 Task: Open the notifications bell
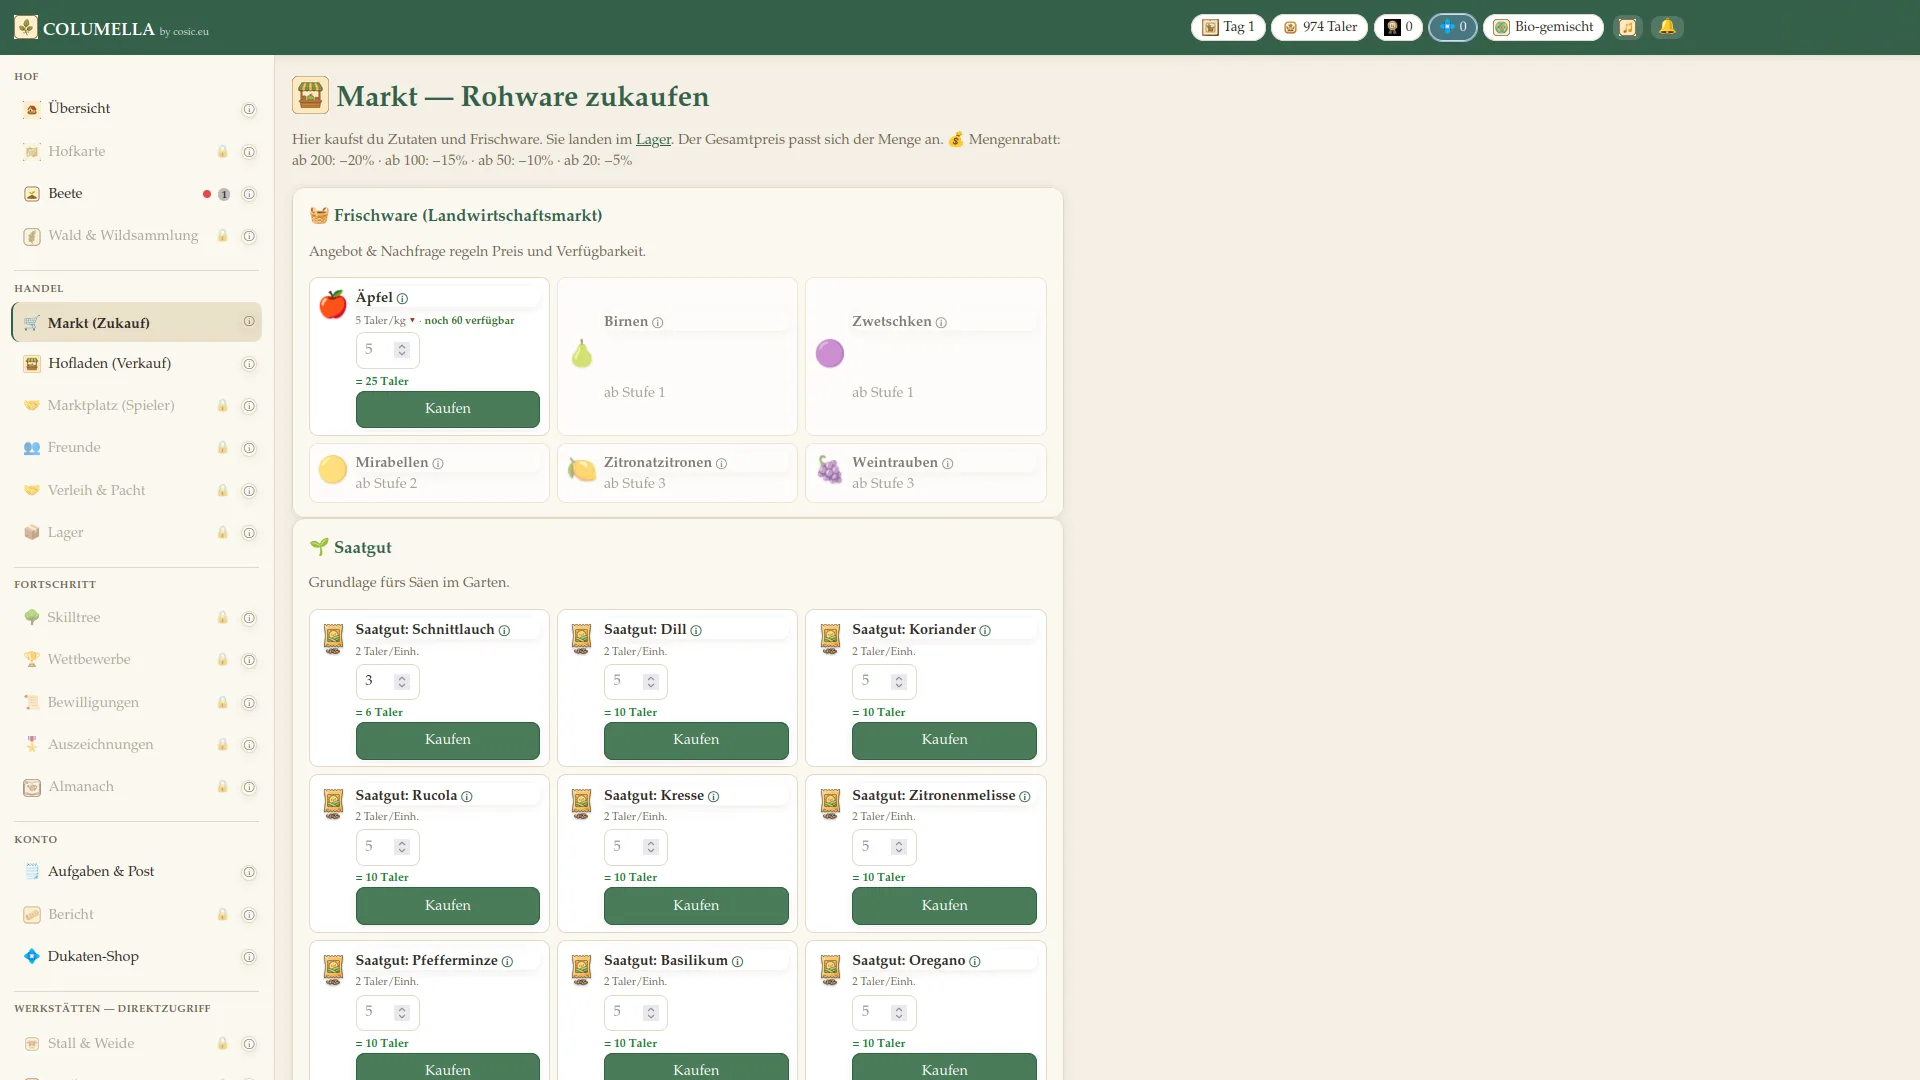coord(1667,27)
